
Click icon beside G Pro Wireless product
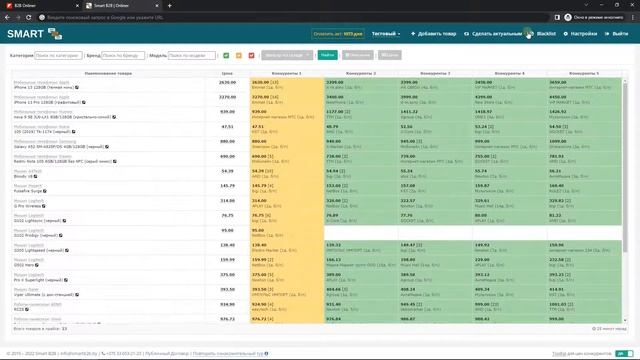pyautogui.click(x=44, y=206)
